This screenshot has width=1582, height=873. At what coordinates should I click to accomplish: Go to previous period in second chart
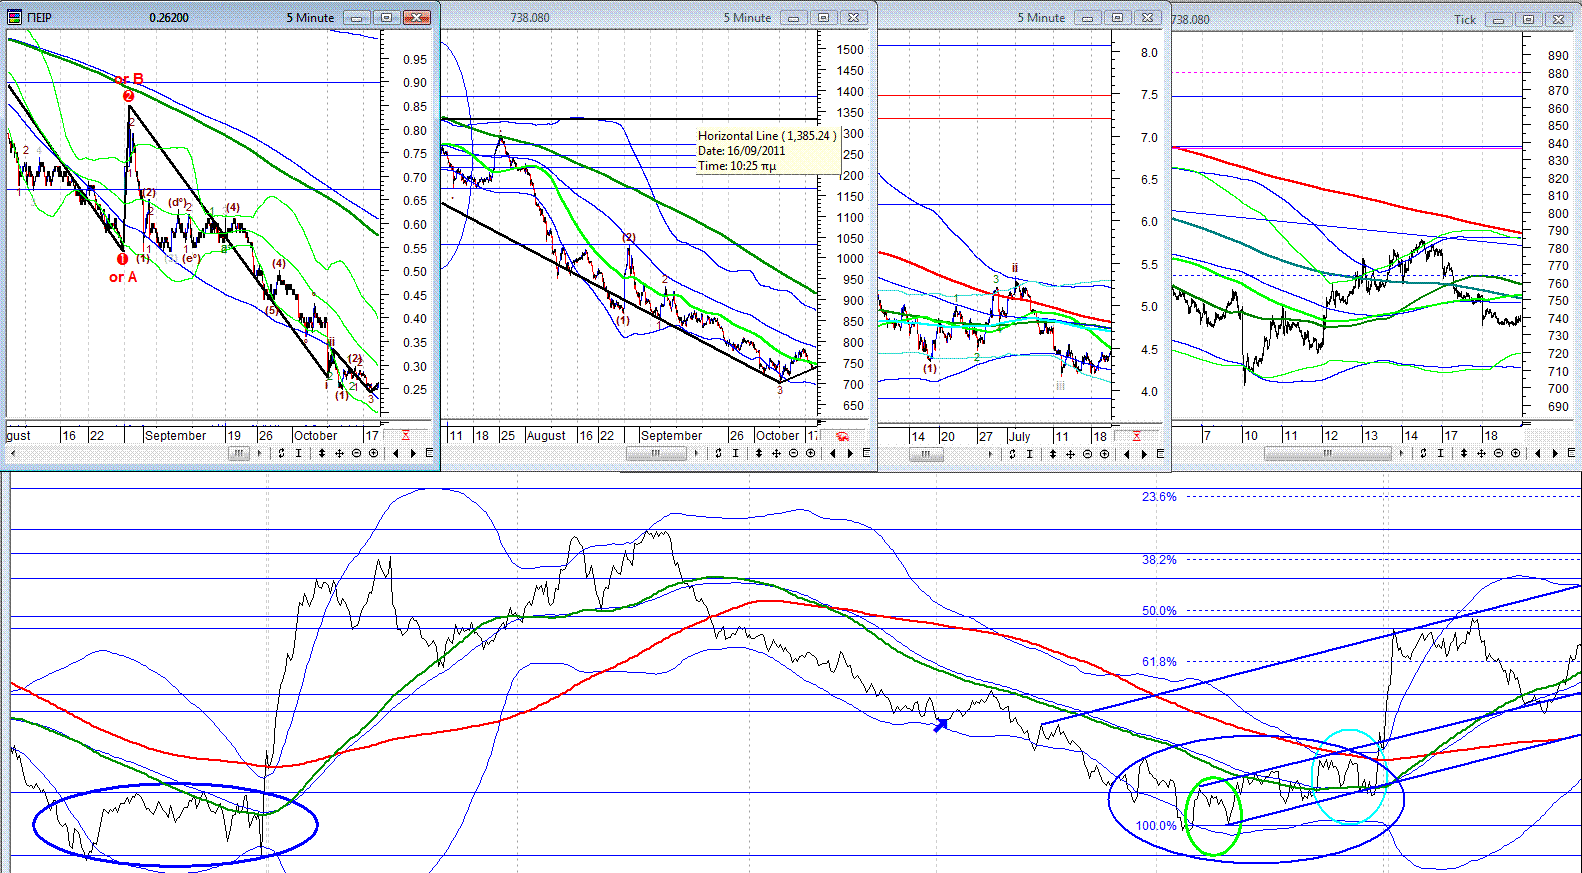pyautogui.click(x=833, y=453)
